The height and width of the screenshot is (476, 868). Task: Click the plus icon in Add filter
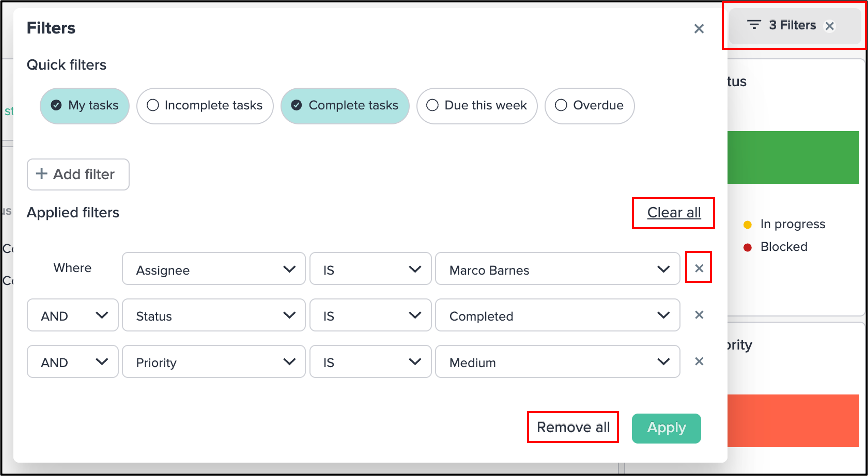[41, 174]
